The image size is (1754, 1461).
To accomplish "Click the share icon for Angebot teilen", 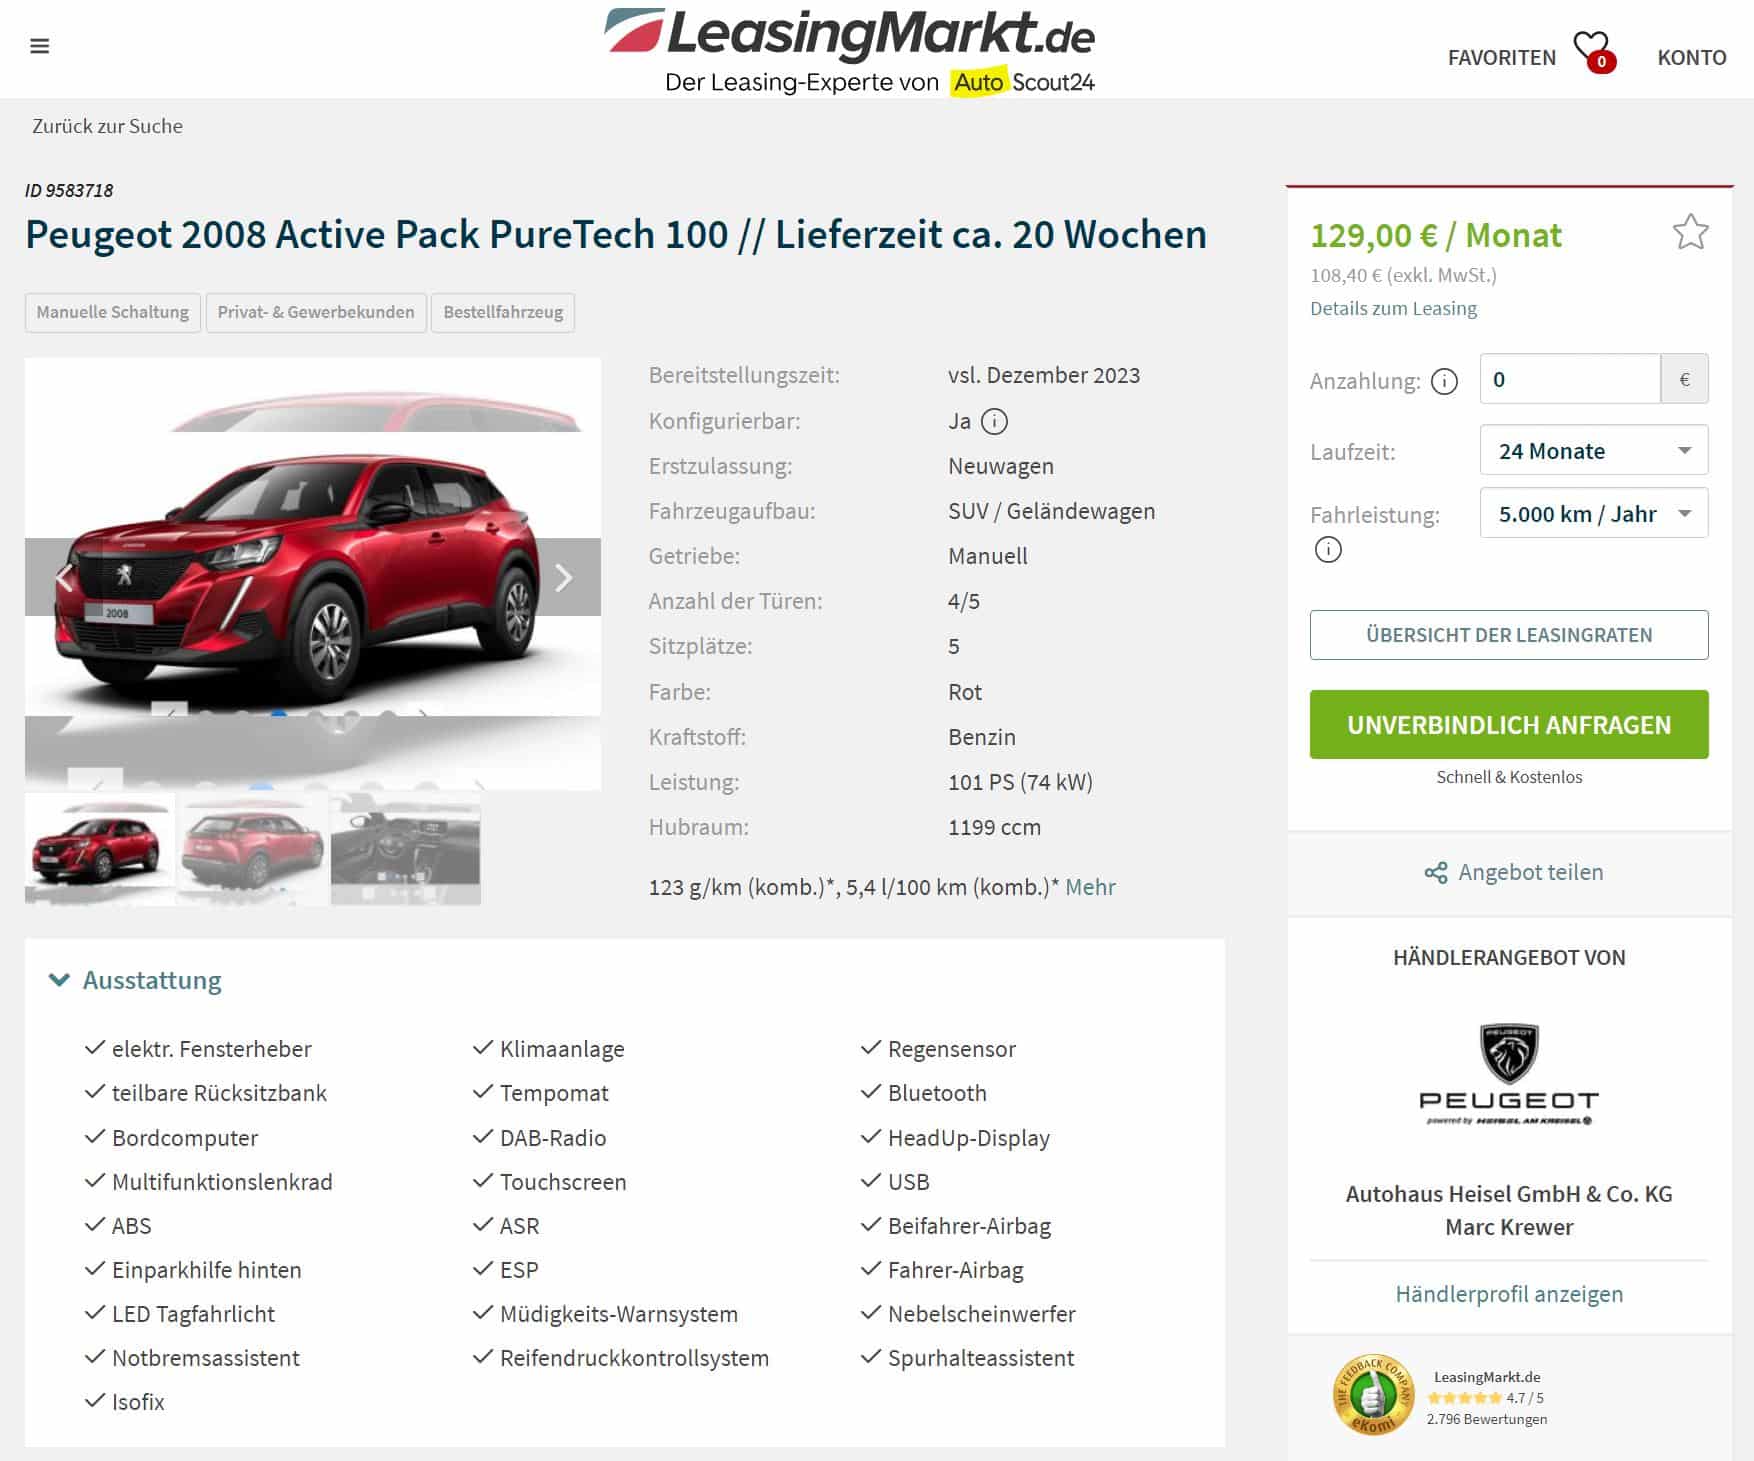I will pyautogui.click(x=1436, y=873).
